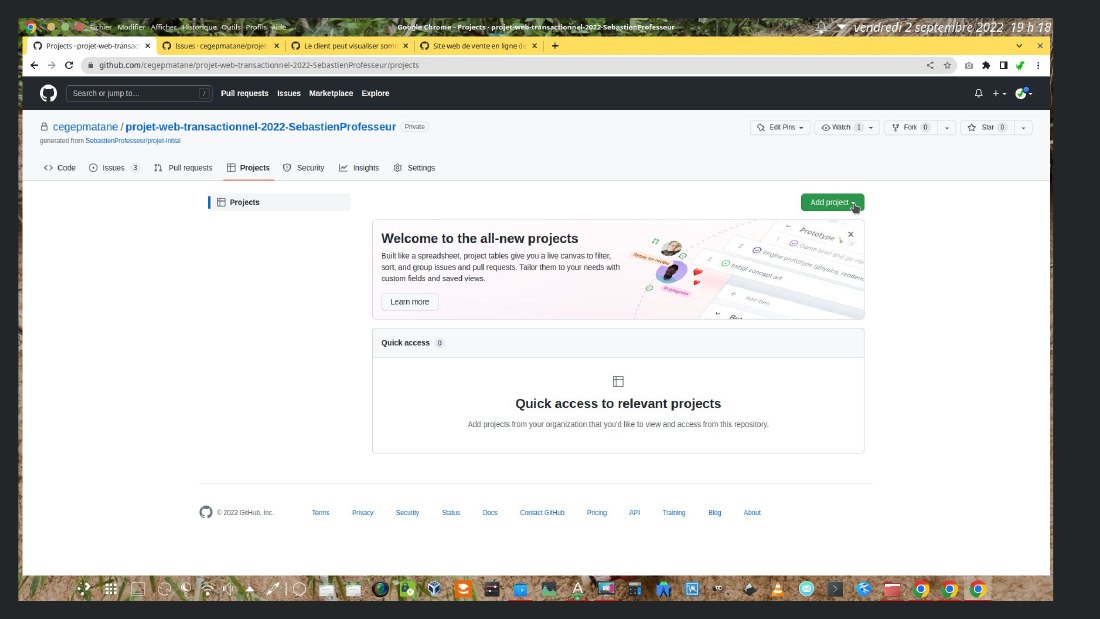Screen dimensions: 1100x619
Task: Go back using browser back arrow
Action: (34, 65)
